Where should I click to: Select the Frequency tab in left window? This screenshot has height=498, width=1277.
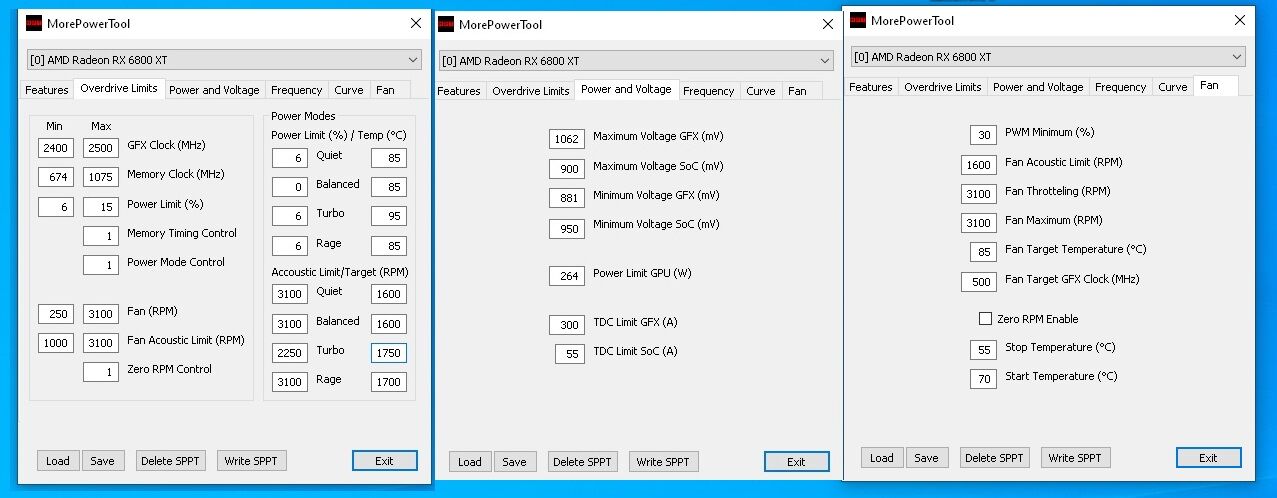296,90
